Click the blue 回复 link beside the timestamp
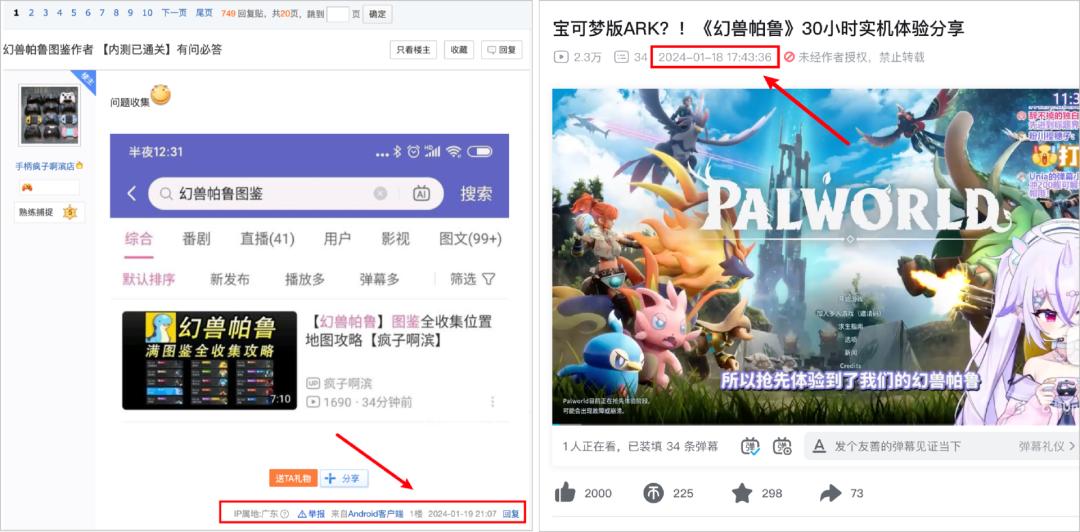 point(511,514)
